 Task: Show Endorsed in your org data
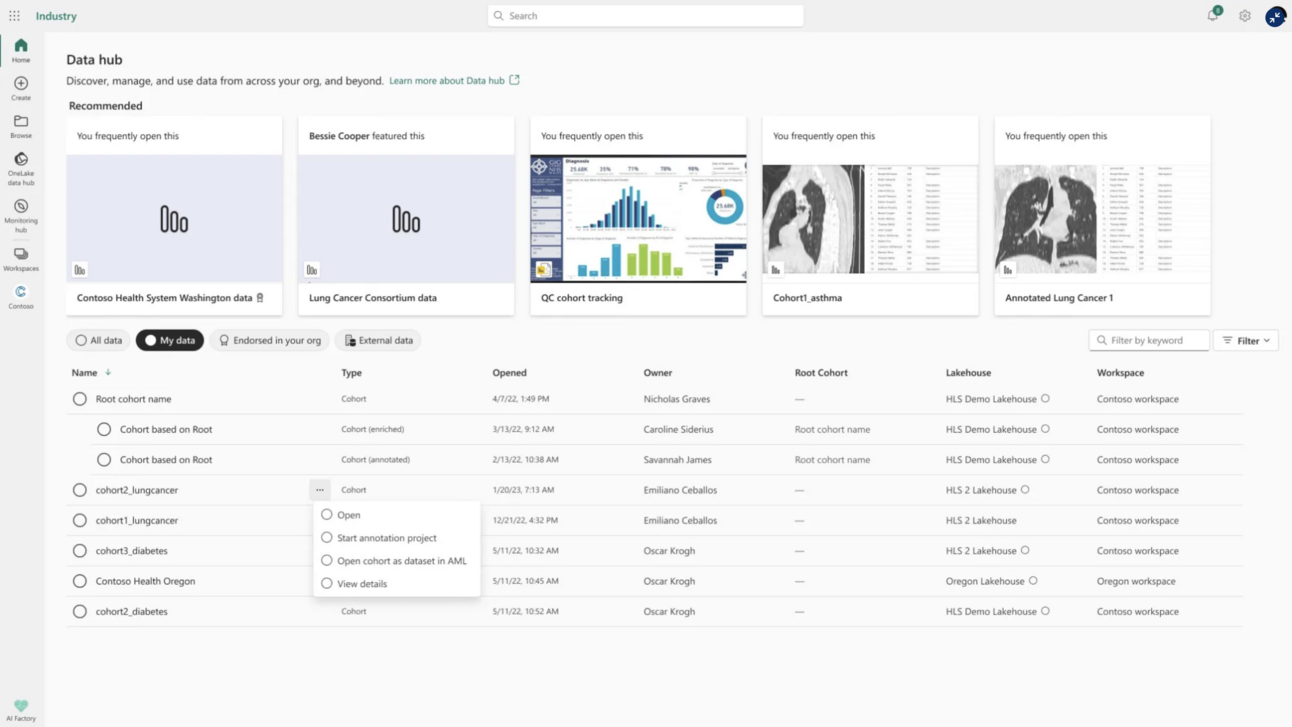pos(269,340)
